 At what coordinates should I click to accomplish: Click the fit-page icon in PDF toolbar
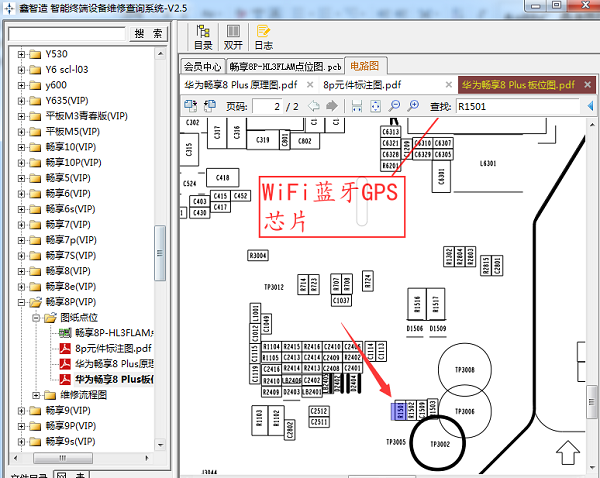(375, 106)
